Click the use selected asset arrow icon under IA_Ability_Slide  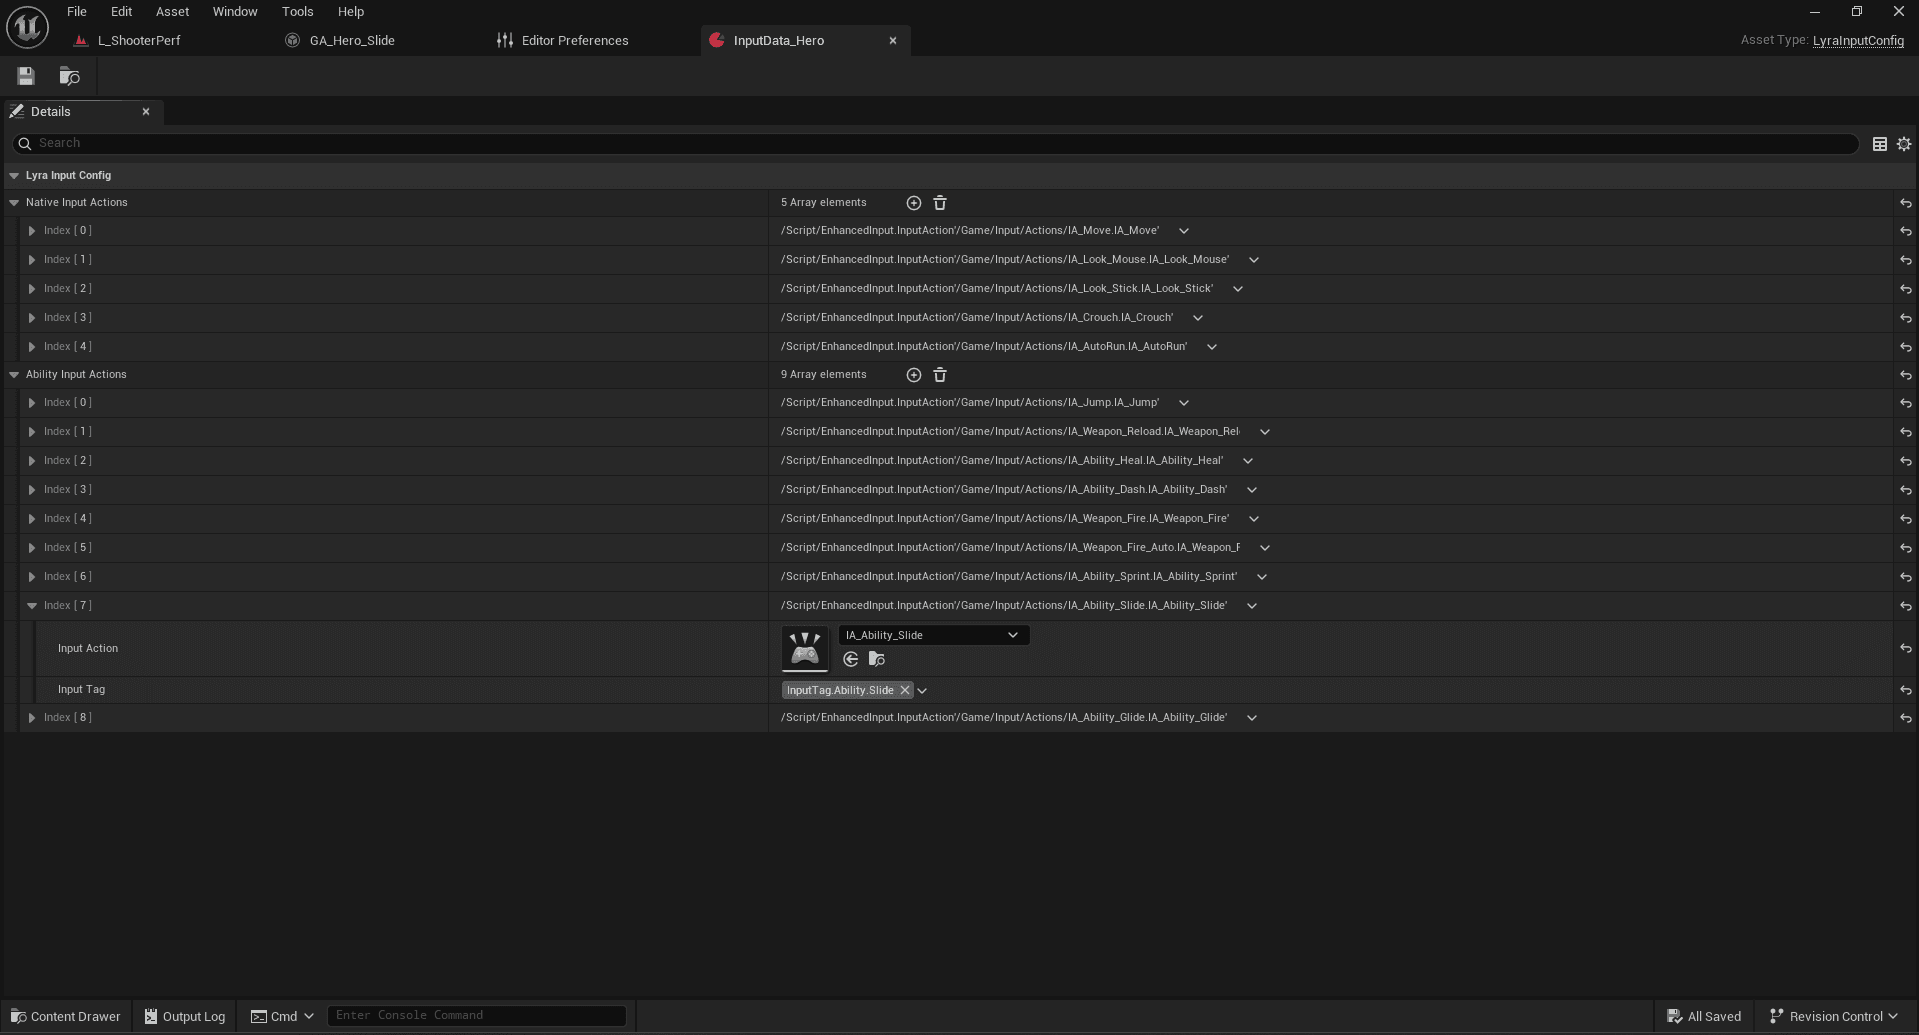(851, 659)
